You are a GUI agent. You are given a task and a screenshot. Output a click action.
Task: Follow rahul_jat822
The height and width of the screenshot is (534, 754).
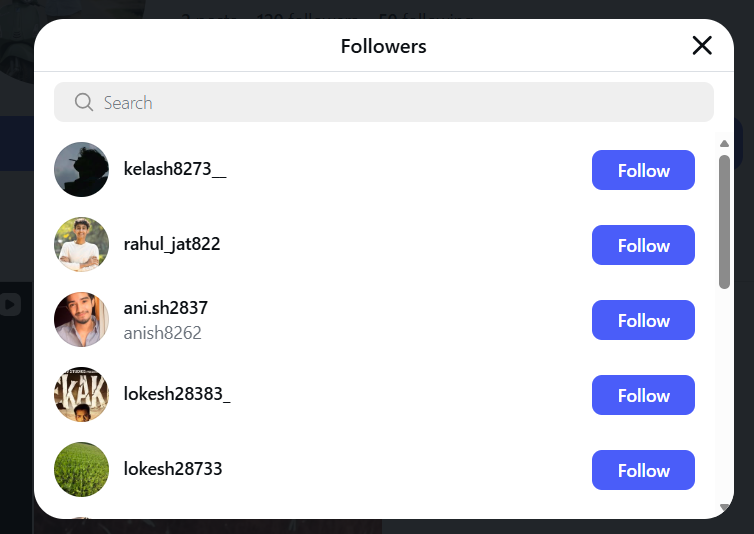(643, 245)
